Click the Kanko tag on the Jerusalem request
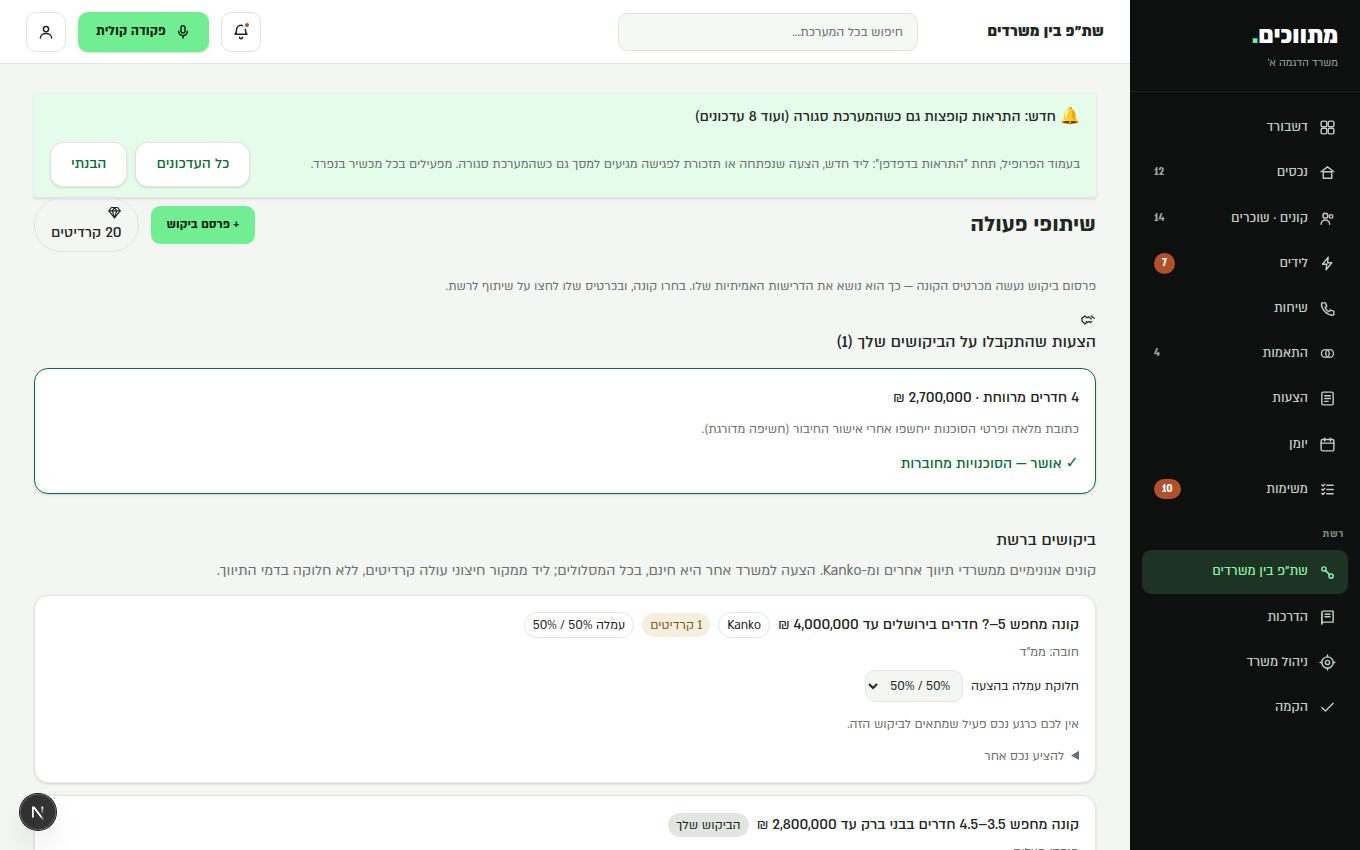1360x850 pixels. [x=744, y=625]
